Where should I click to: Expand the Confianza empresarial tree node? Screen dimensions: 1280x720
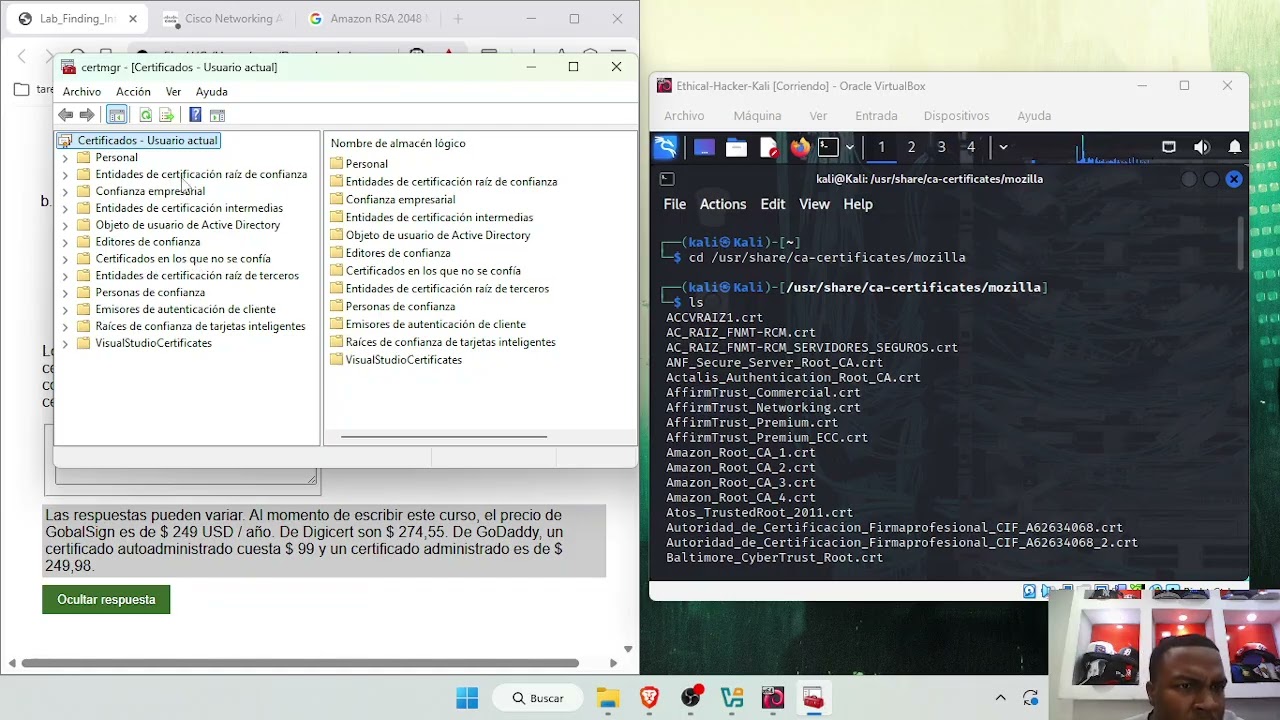pos(65,192)
